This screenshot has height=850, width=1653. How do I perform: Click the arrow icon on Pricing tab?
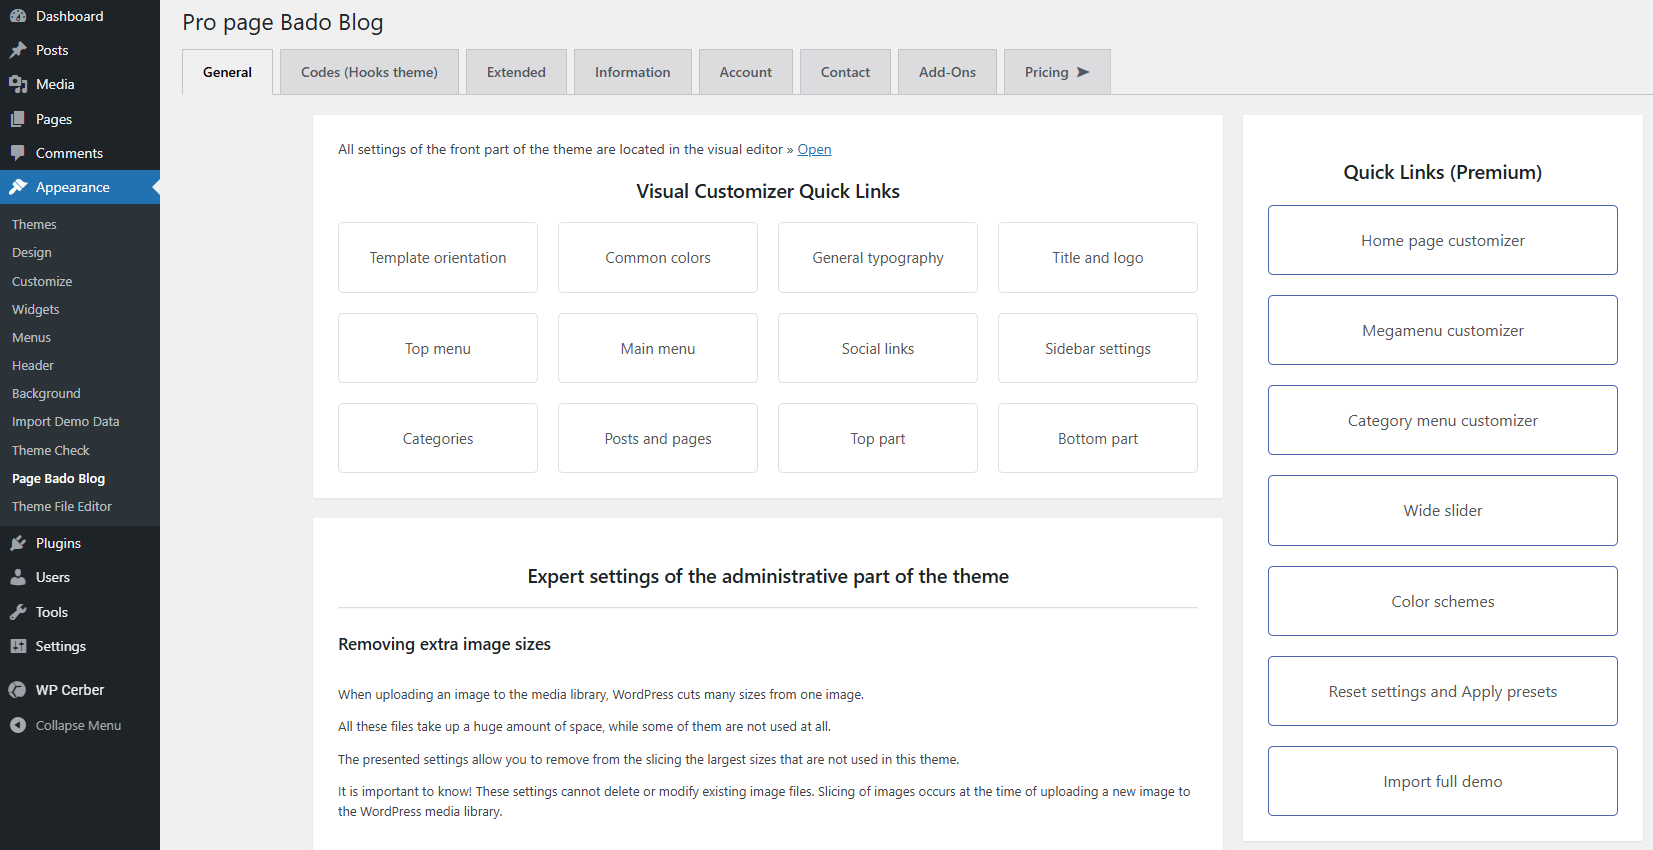pos(1083,72)
